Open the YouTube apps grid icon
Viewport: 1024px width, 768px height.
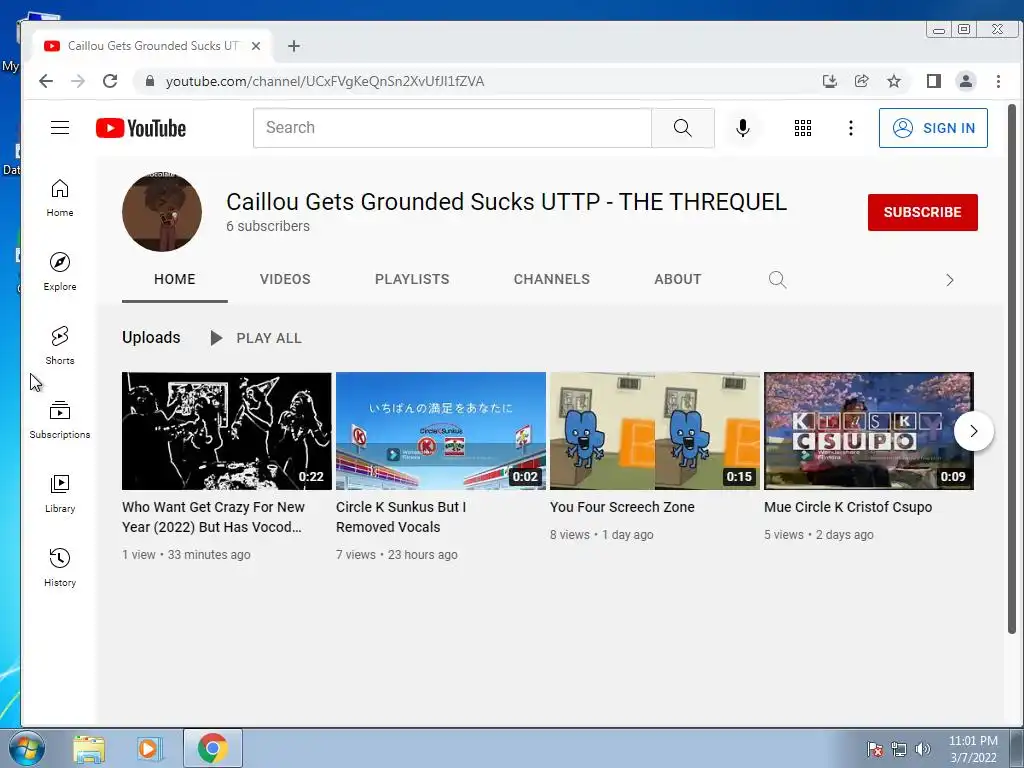[x=803, y=128]
